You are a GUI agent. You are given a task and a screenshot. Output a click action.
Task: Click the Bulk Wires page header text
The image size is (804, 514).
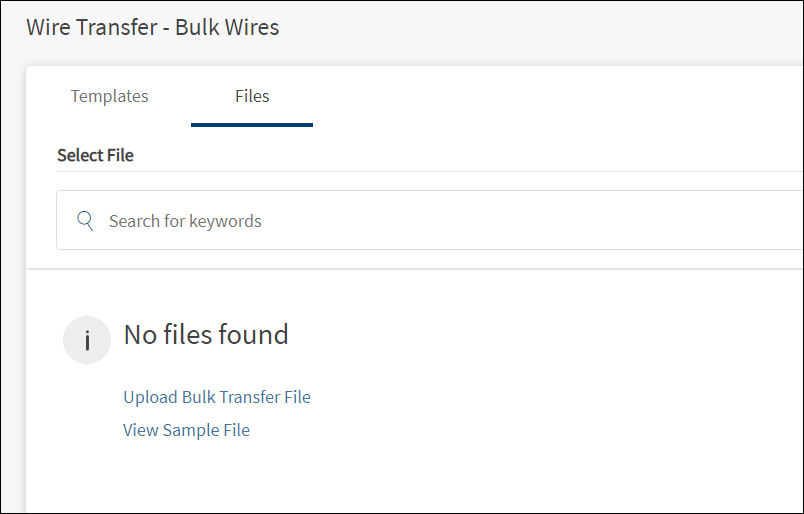[x=227, y=27]
